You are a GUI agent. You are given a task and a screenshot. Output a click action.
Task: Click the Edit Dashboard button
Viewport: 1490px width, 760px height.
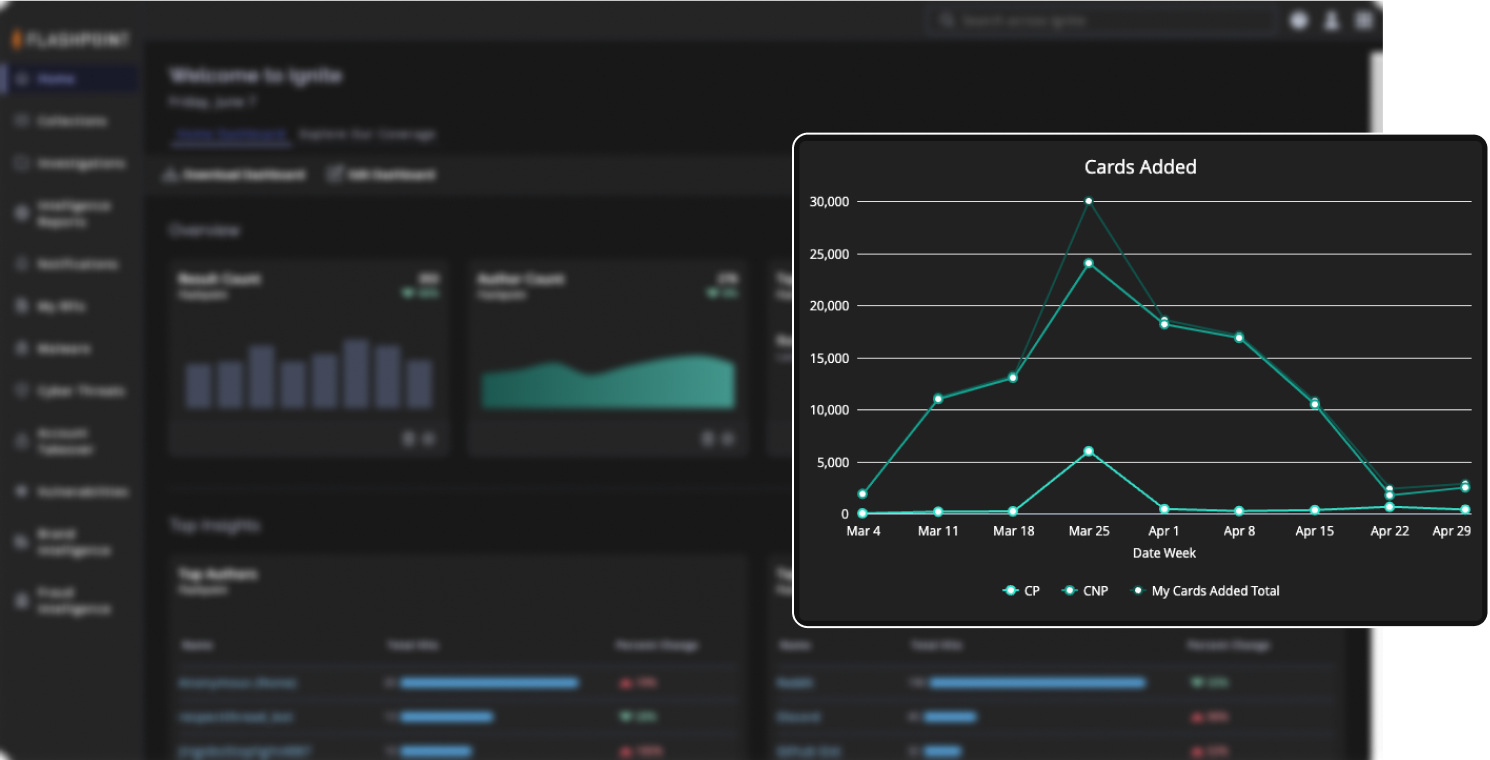[383, 175]
